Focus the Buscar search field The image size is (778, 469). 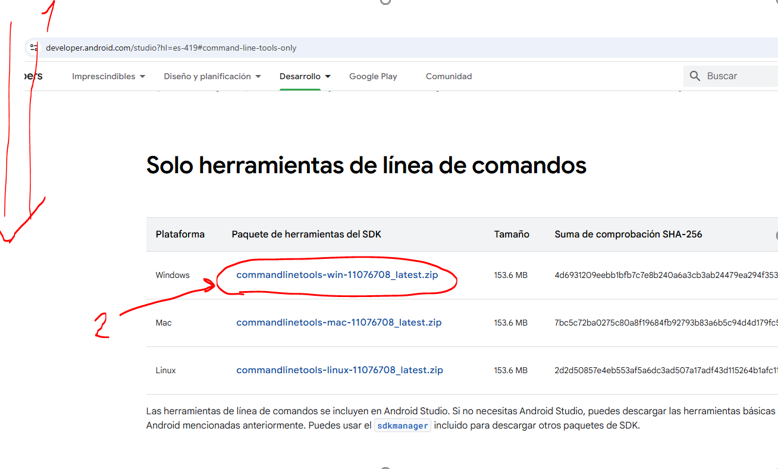click(738, 76)
